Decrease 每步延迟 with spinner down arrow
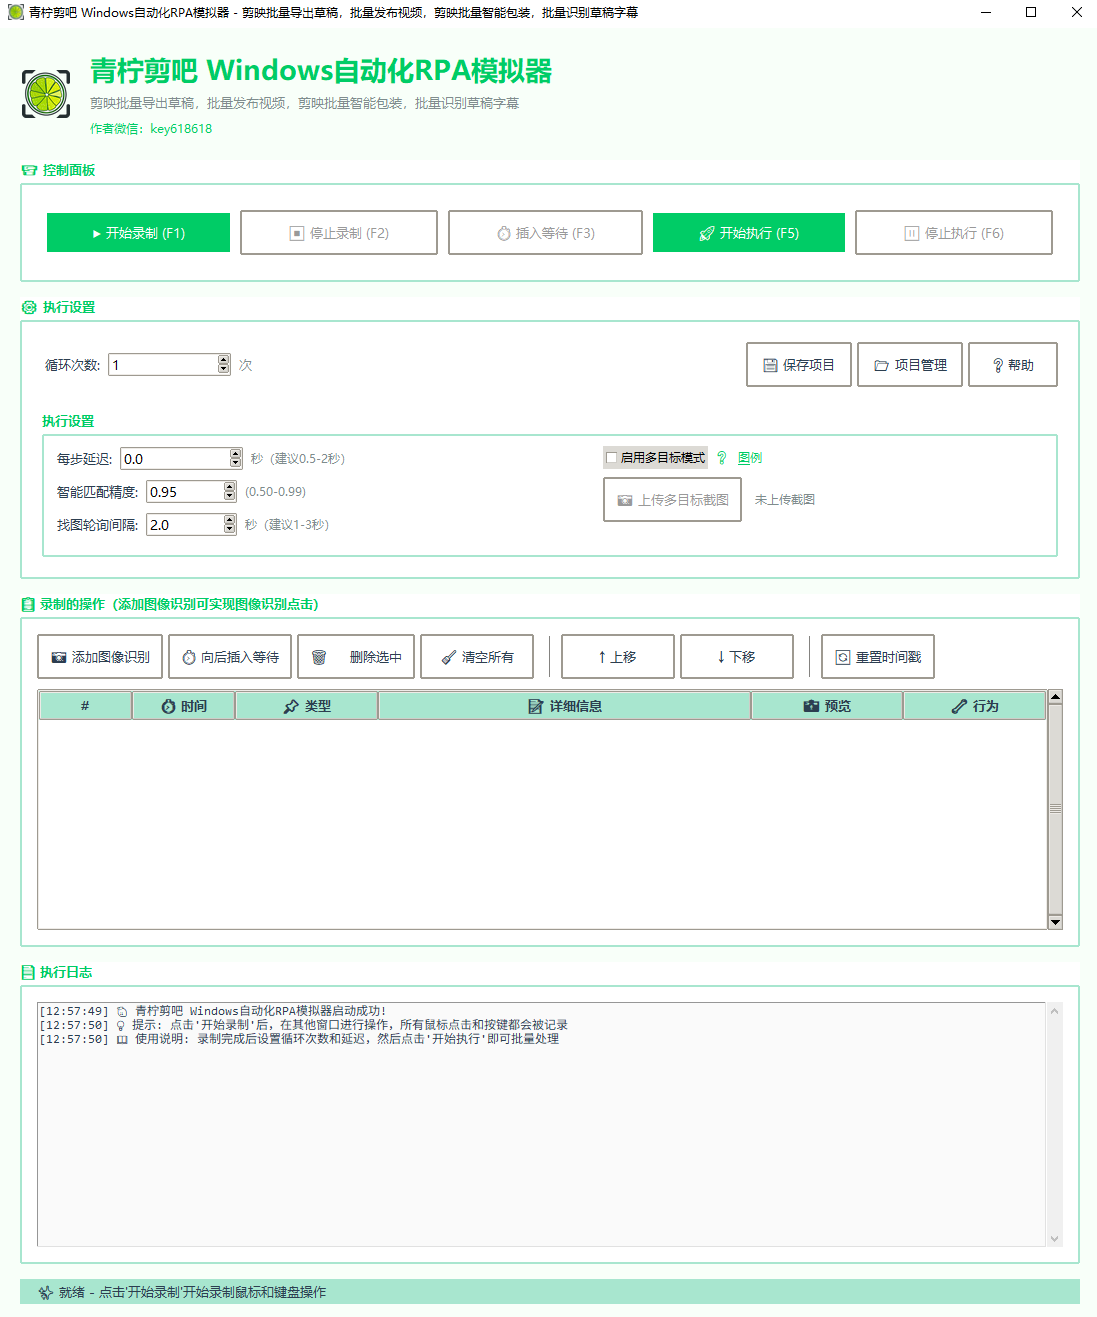The image size is (1097, 1317). tap(236, 464)
